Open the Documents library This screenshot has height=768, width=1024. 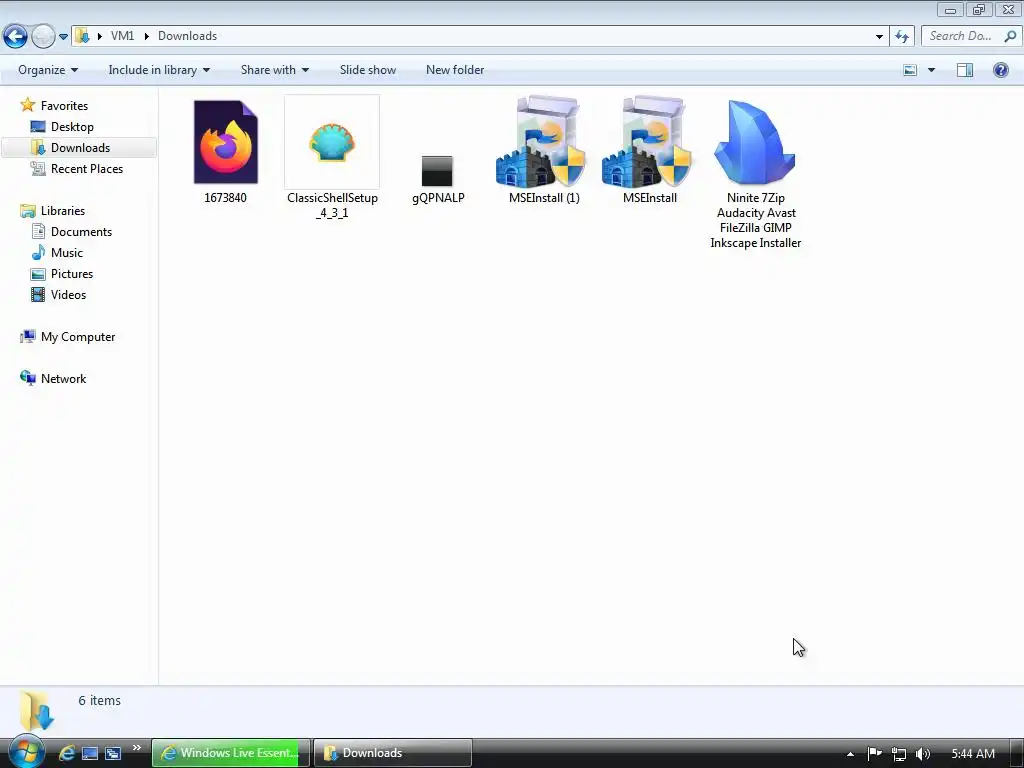click(x=81, y=232)
